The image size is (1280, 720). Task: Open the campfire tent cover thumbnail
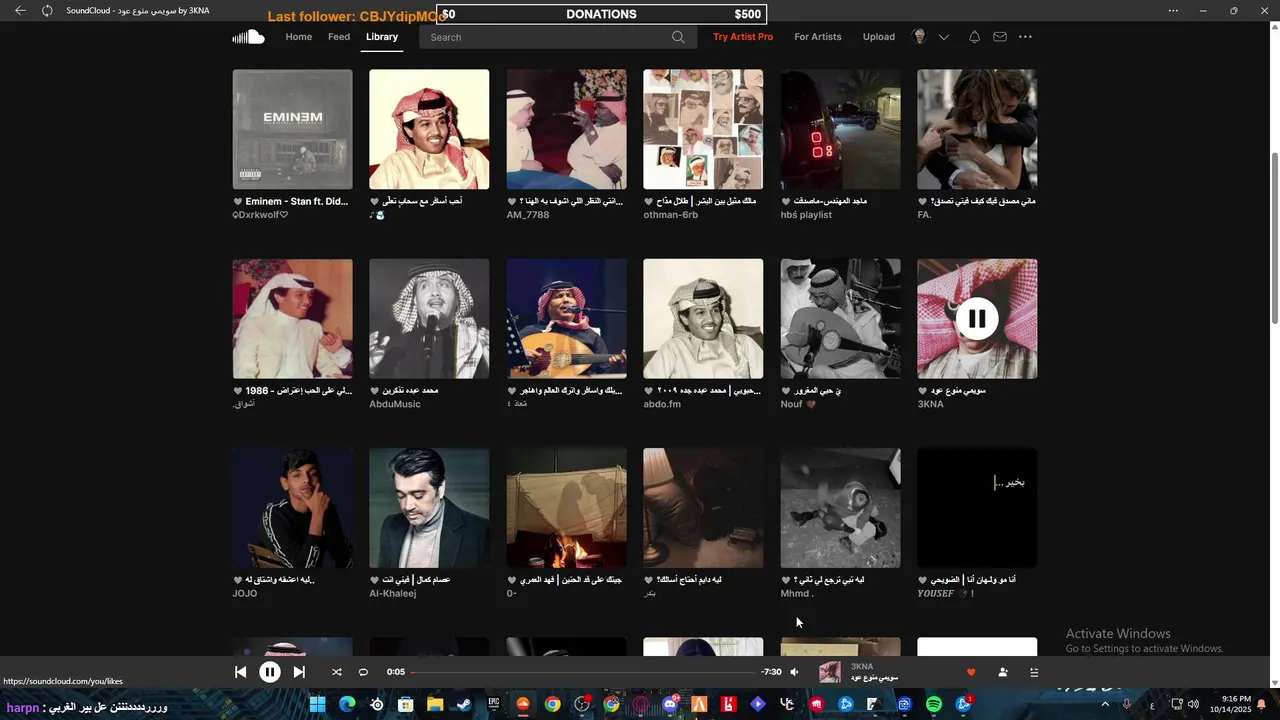[x=566, y=508]
